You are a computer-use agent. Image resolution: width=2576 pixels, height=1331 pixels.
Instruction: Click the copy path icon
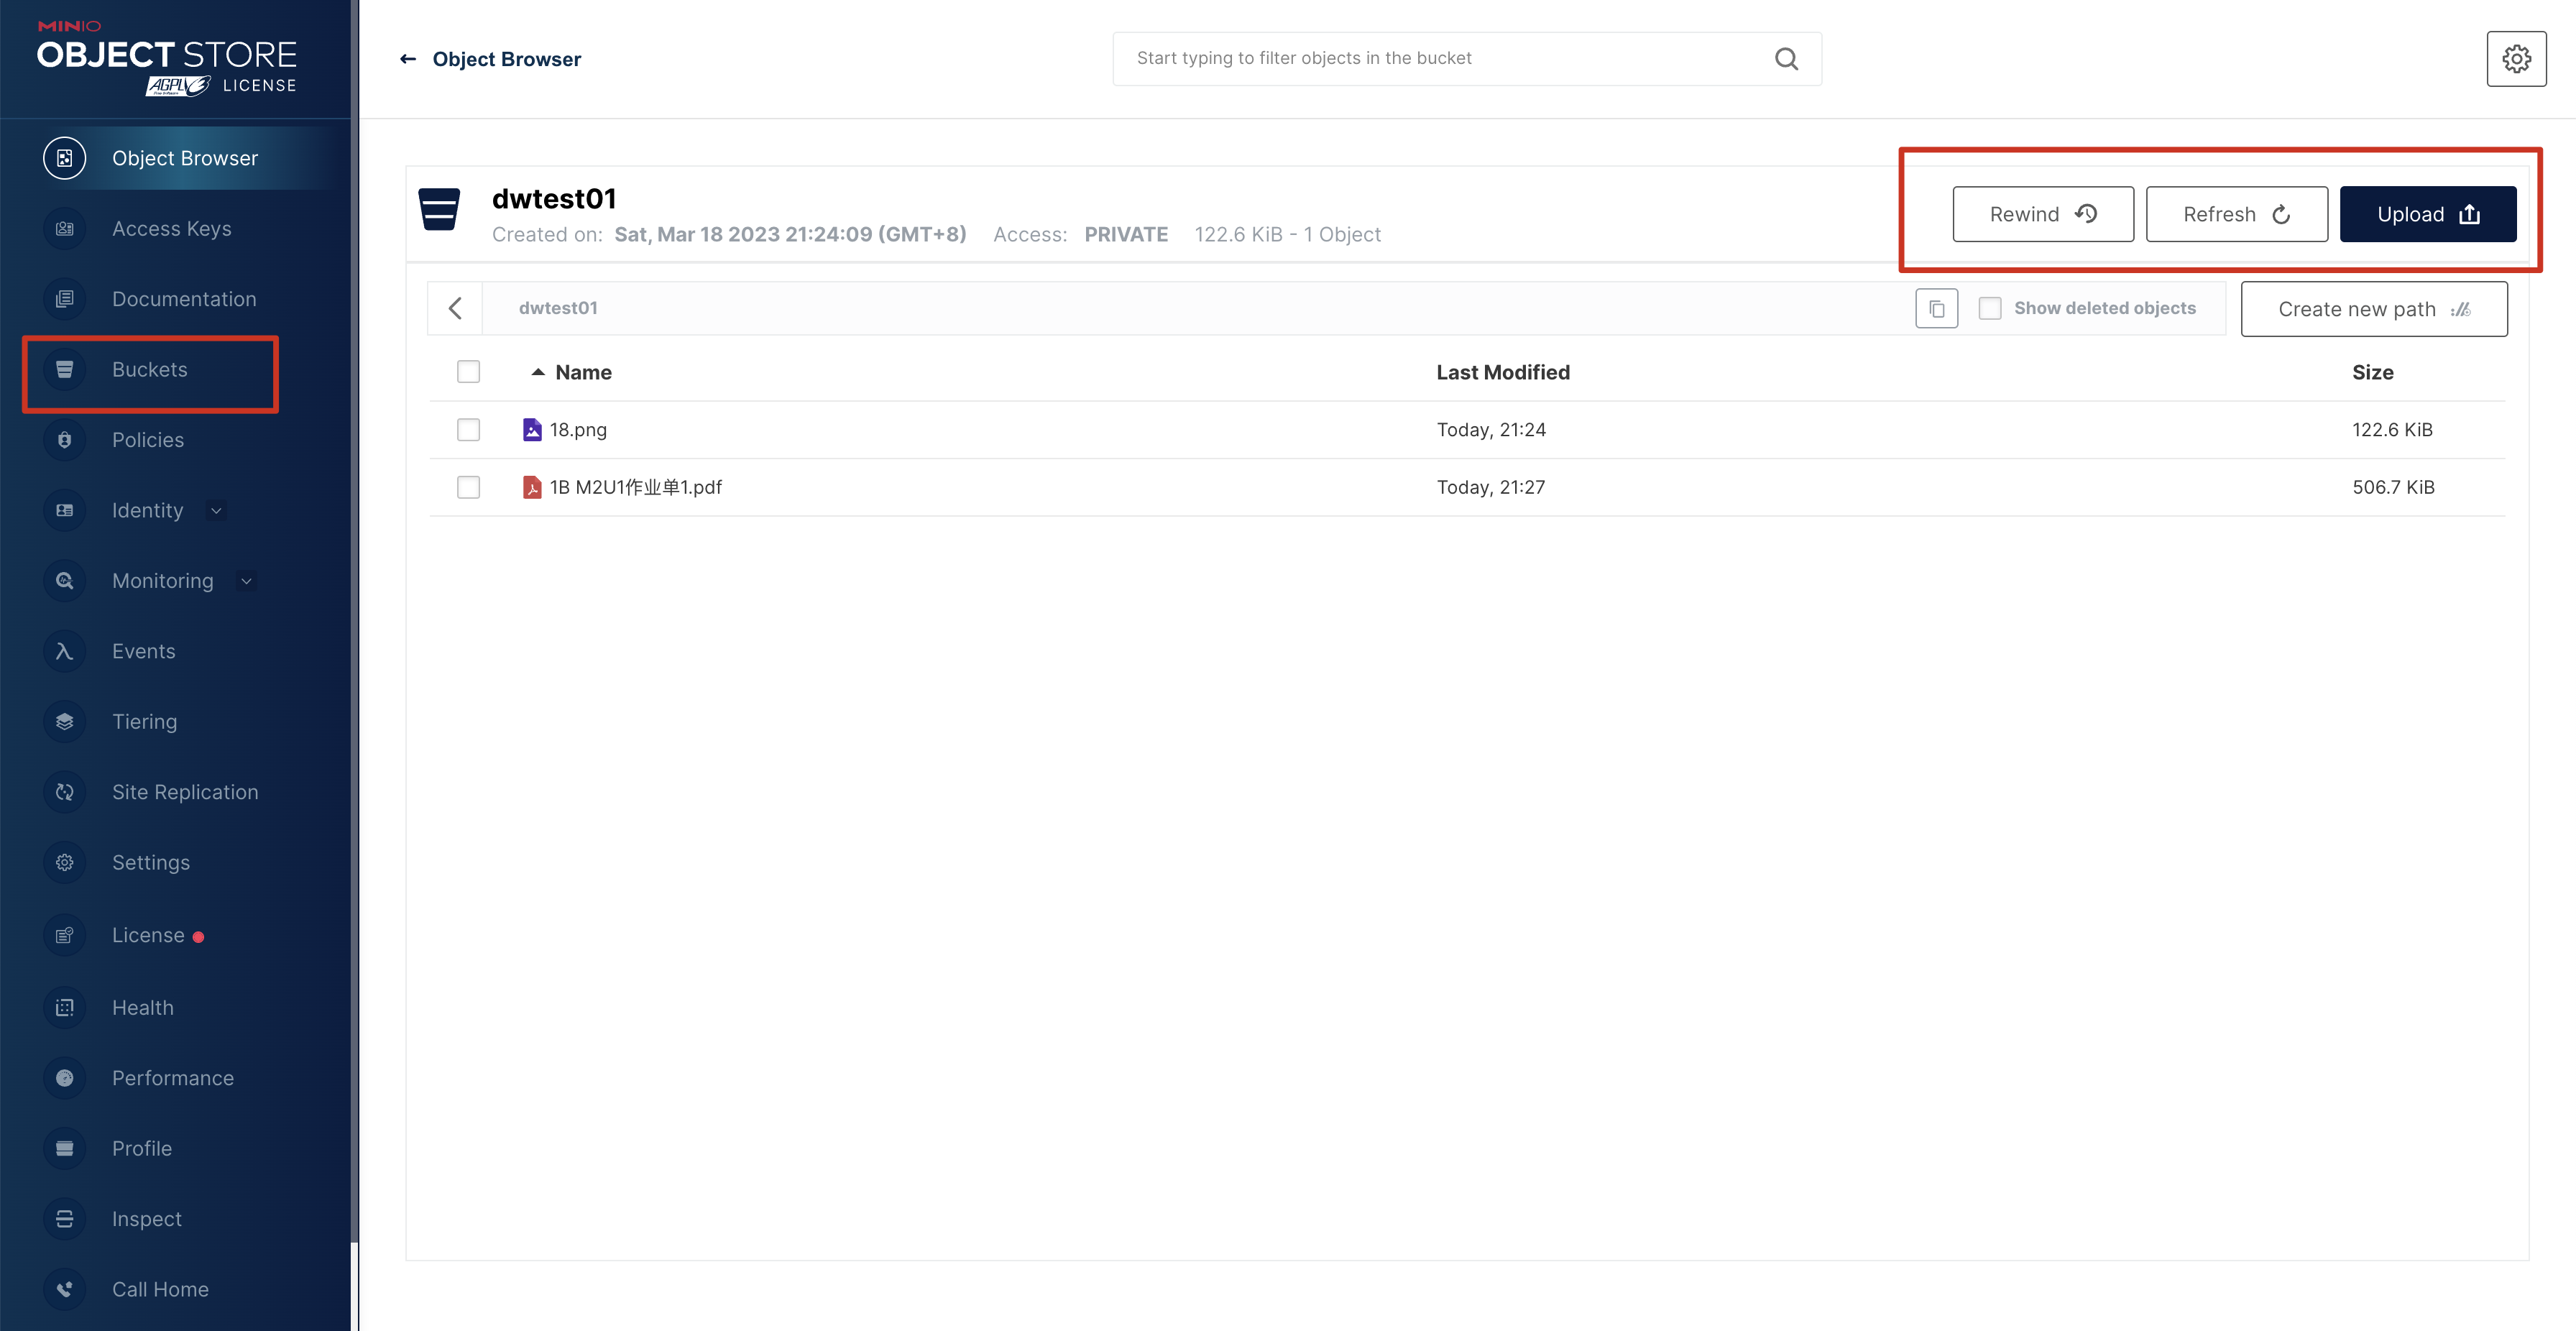pyautogui.click(x=1936, y=309)
